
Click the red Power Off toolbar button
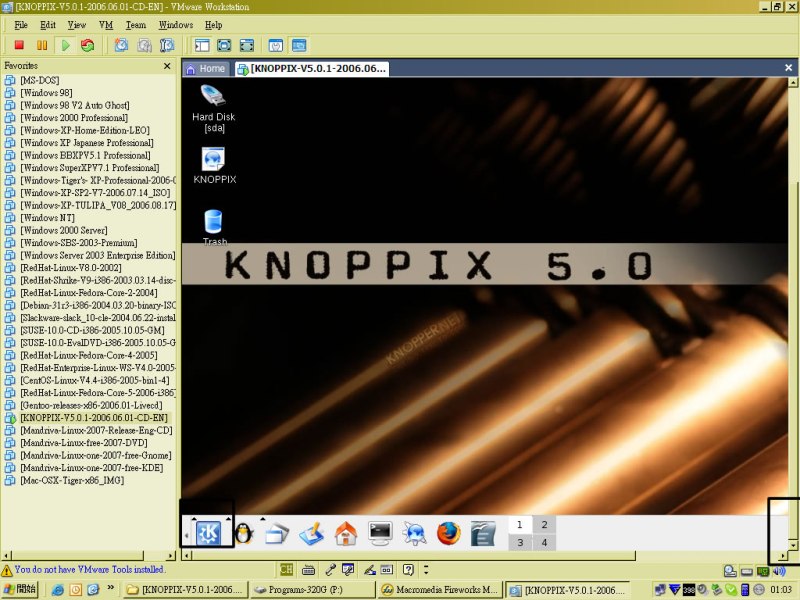tap(19, 45)
